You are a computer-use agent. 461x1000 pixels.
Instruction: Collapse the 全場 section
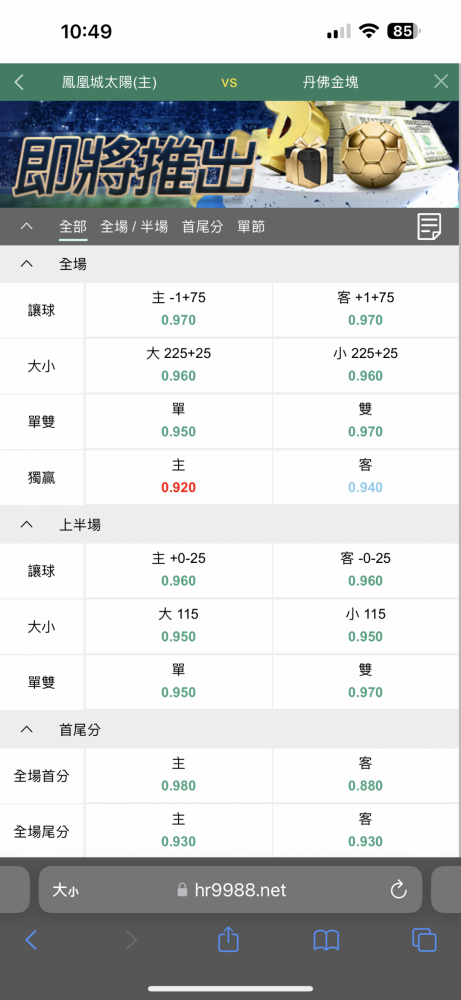(26, 264)
